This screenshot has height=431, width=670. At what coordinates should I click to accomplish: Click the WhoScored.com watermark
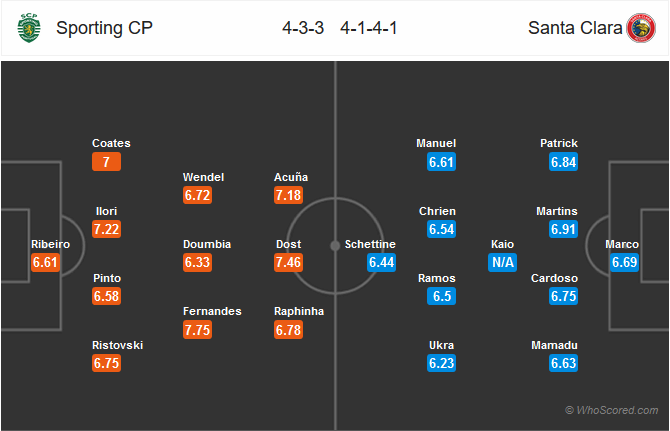[612, 410]
